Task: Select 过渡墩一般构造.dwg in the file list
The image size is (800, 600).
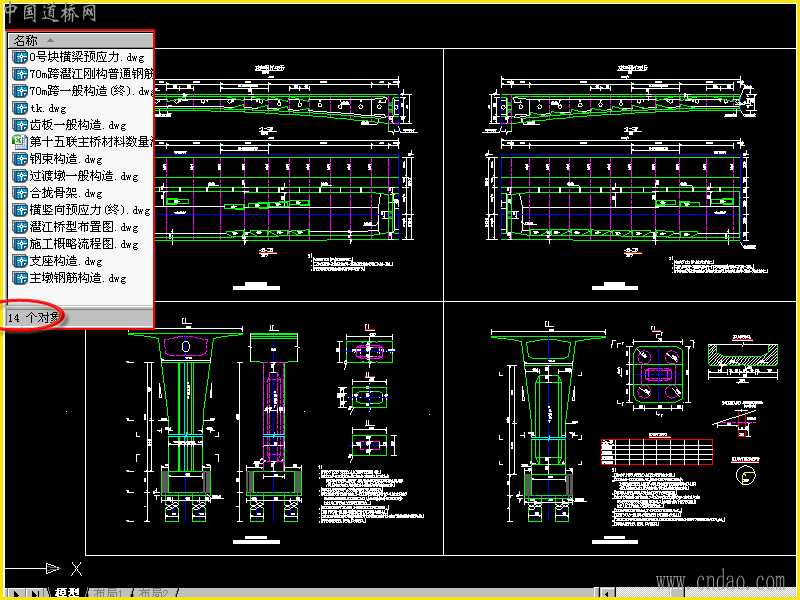Action: click(76, 176)
